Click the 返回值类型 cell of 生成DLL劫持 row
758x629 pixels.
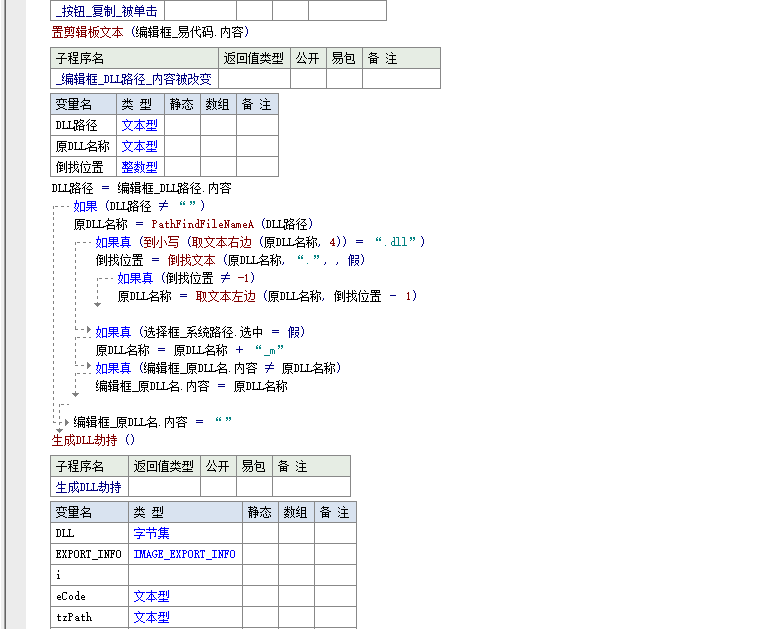164,487
